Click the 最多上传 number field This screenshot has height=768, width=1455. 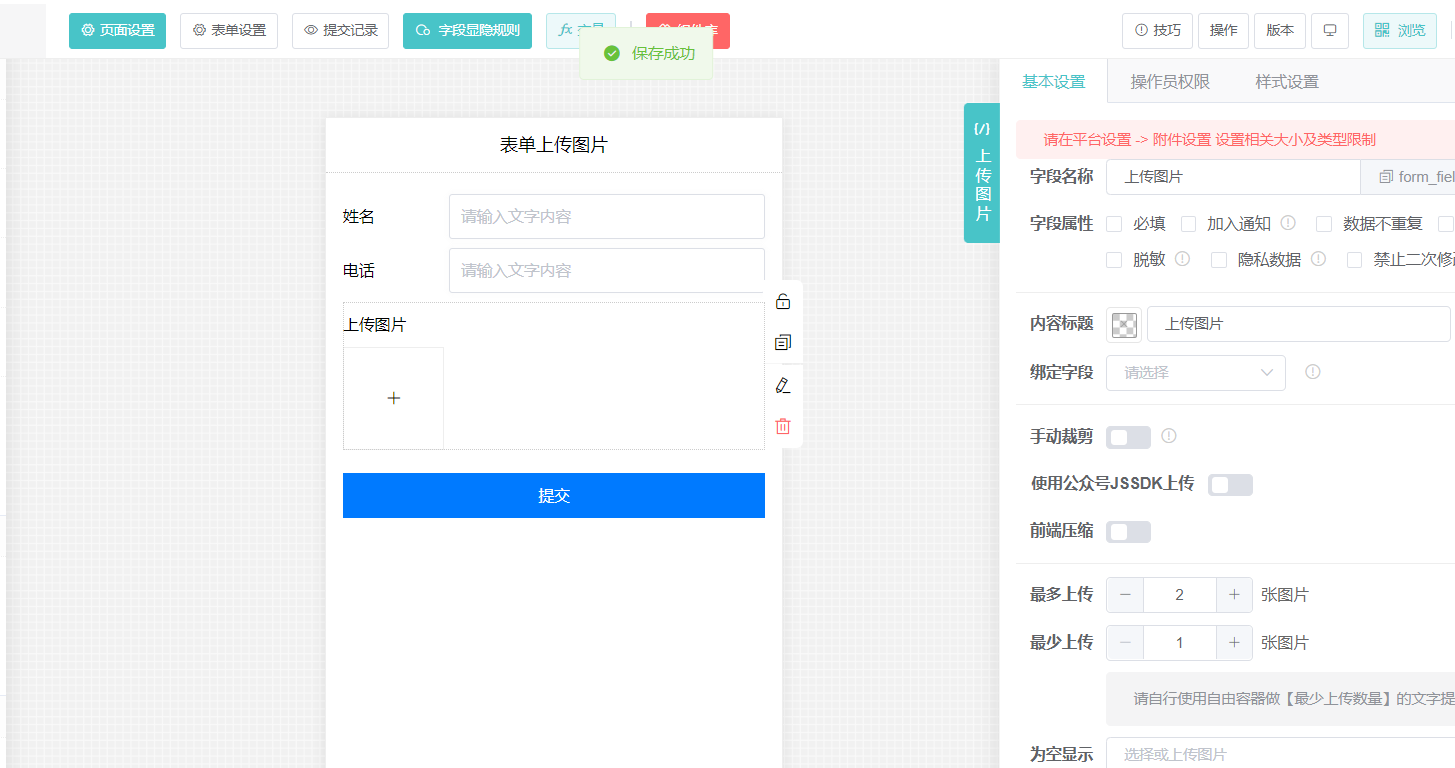[x=1179, y=595]
